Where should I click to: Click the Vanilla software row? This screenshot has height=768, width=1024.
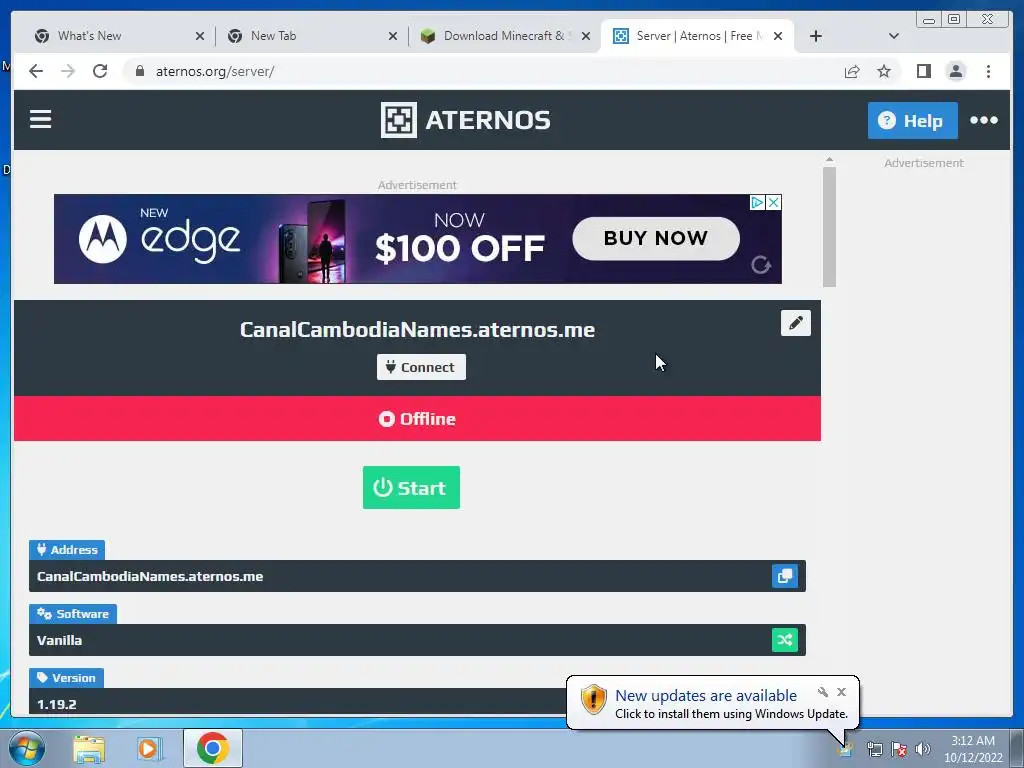coord(417,640)
